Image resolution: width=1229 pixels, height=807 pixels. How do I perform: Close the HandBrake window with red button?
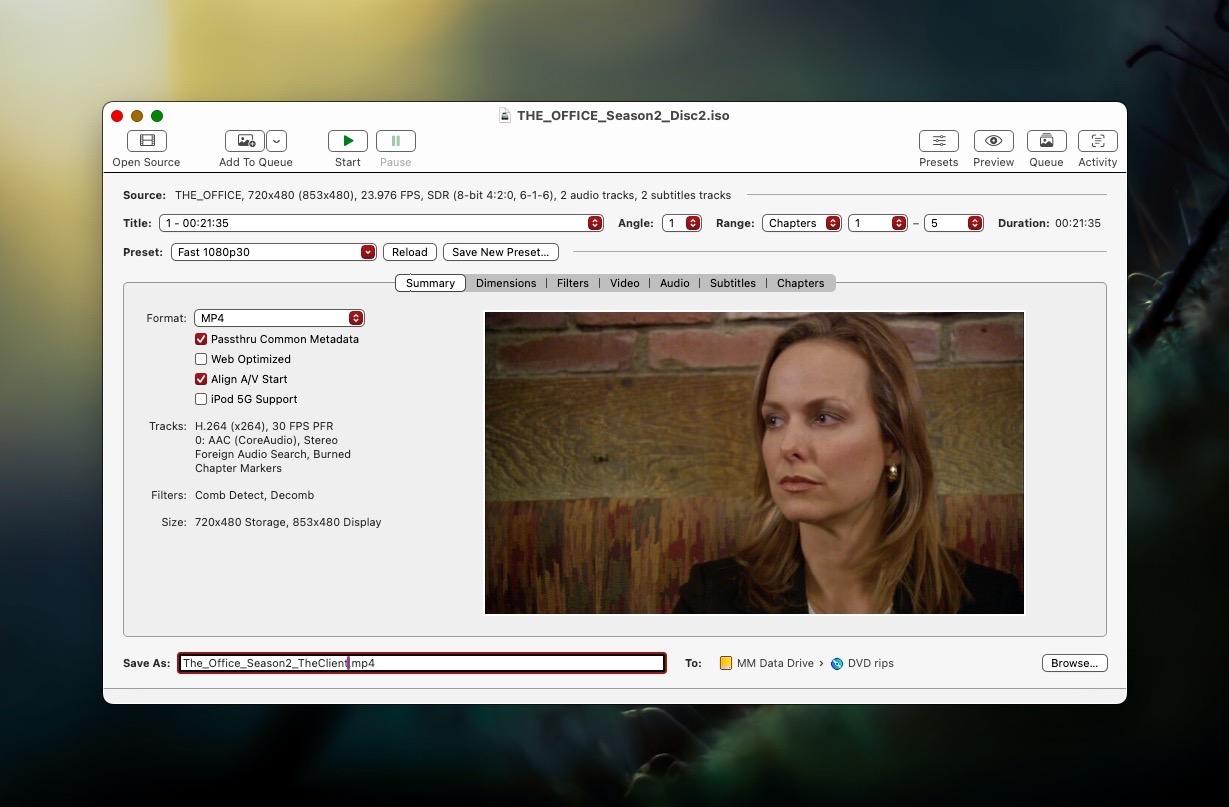[117, 116]
